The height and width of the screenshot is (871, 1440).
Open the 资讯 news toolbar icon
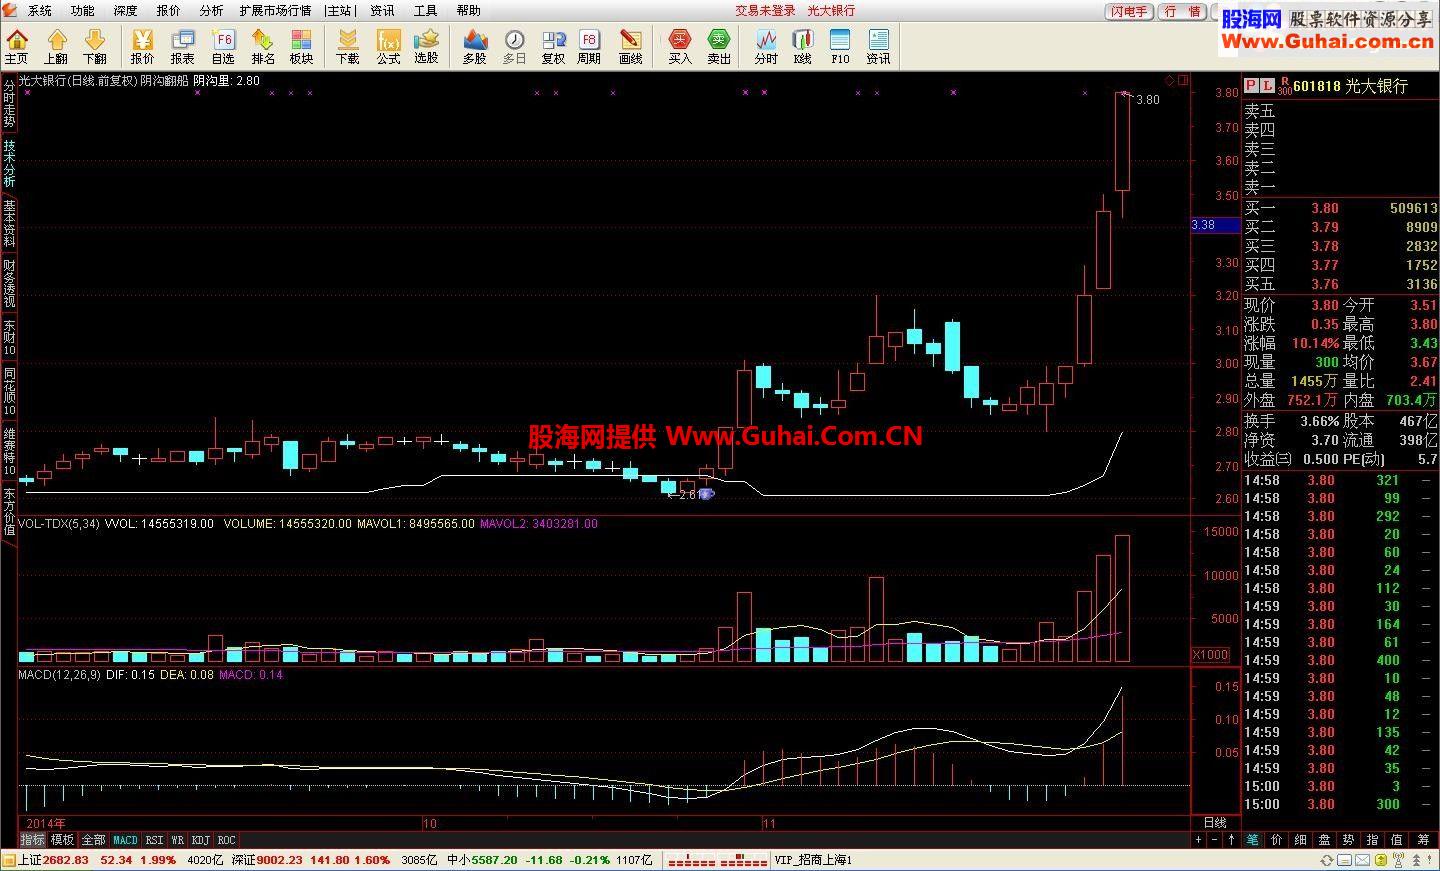coord(878,46)
